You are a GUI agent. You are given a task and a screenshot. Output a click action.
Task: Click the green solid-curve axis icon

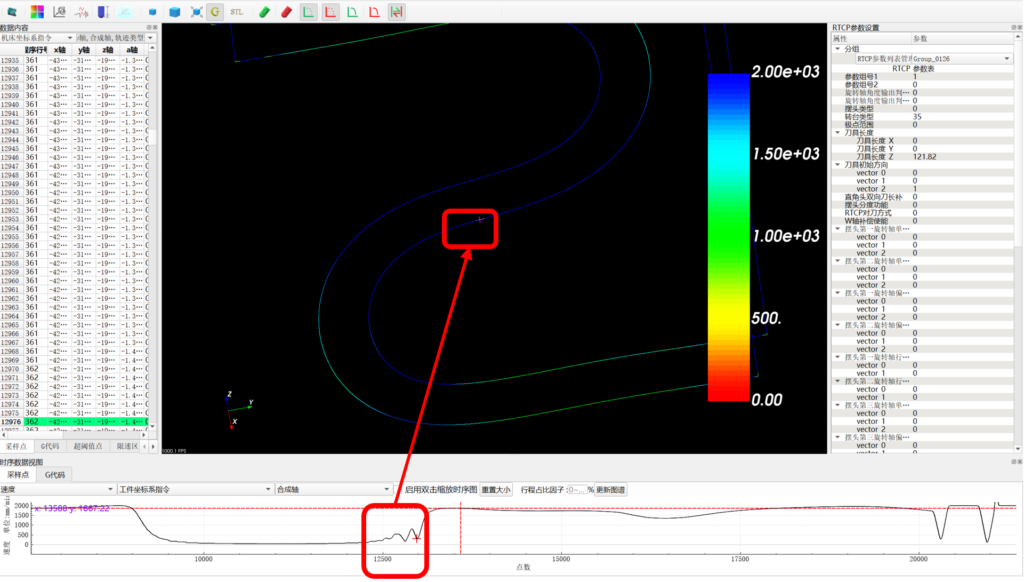(352, 12)
